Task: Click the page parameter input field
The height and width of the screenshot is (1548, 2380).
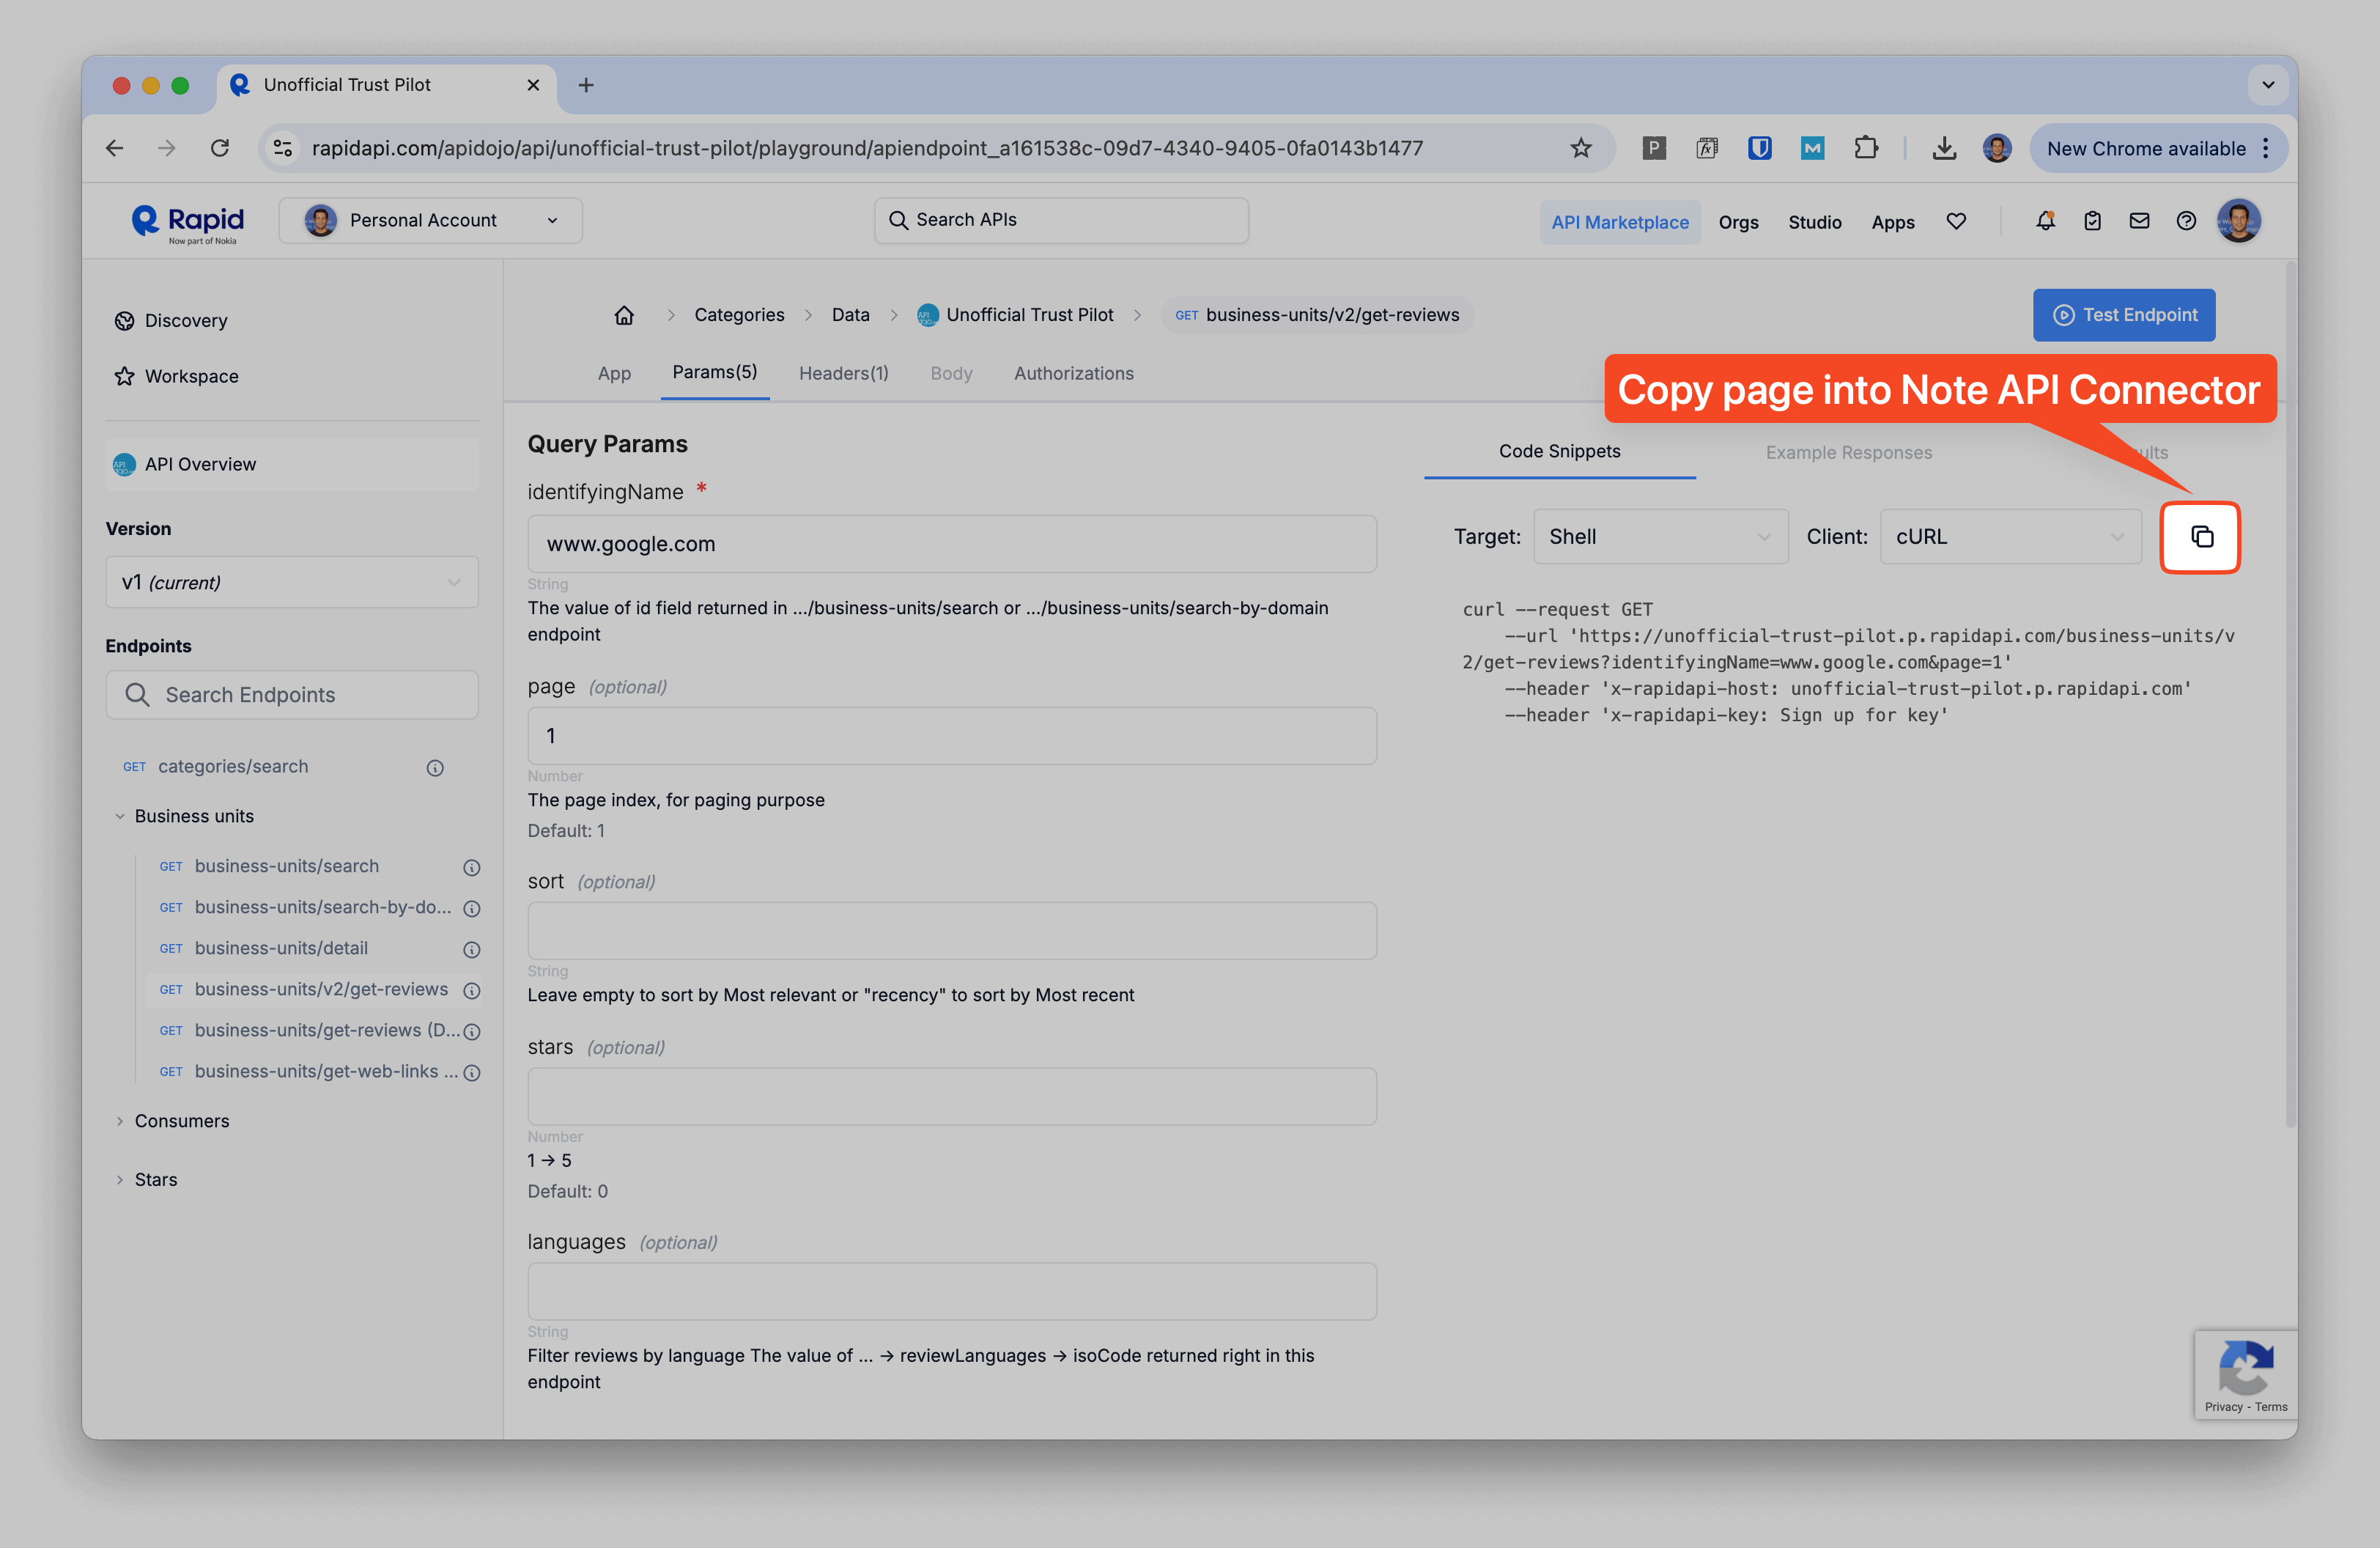Action: 952,736
